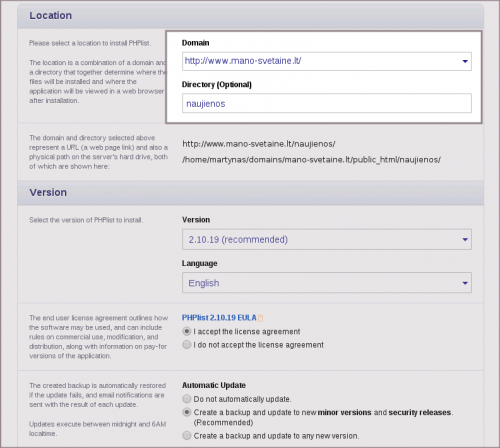Screen dimensions: 500x448
Task: Click the Directory input containing naujienos
Action: (x=327, y=103)
